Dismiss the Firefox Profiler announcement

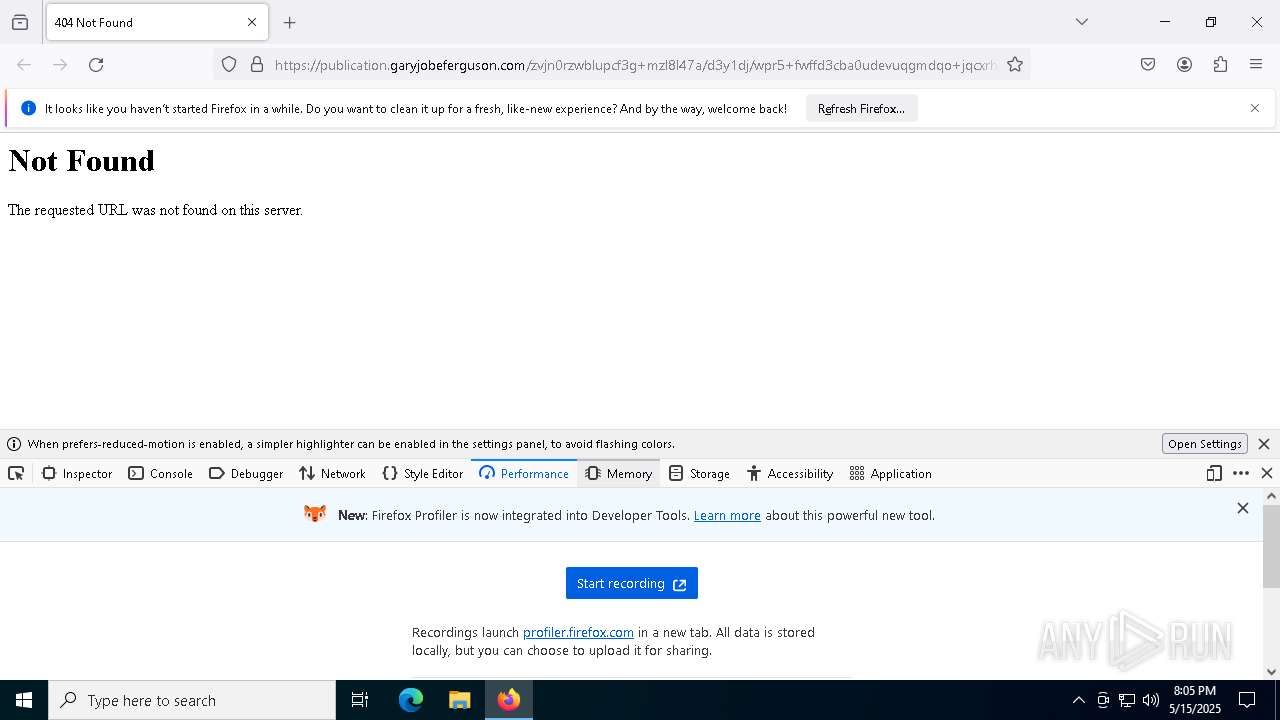pos(1243,508)
